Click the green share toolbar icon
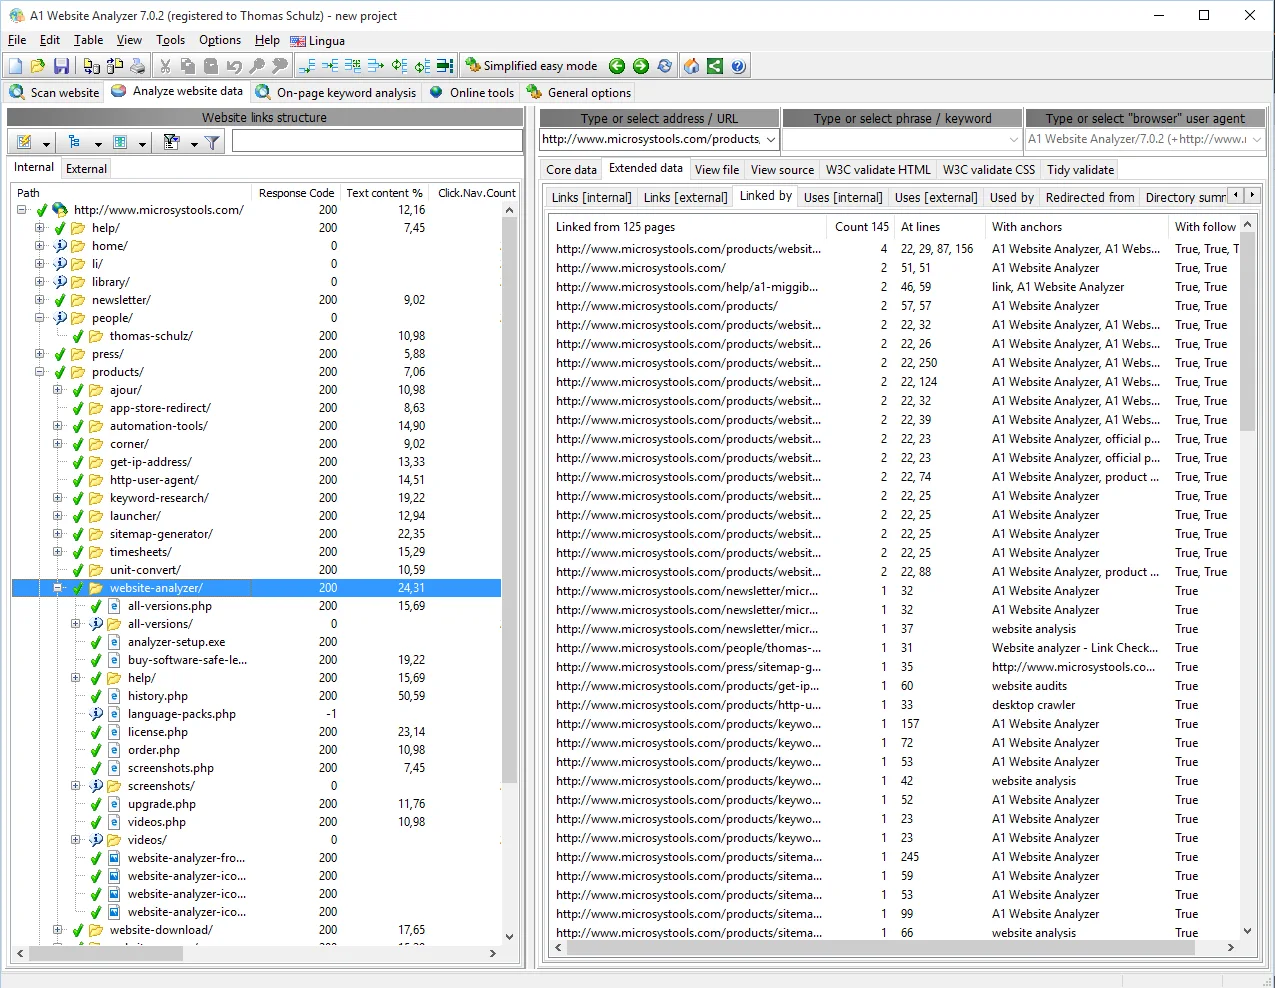The height and width of the screenshot is (988, 1275). pyautogui.click(x=715, y=66)
